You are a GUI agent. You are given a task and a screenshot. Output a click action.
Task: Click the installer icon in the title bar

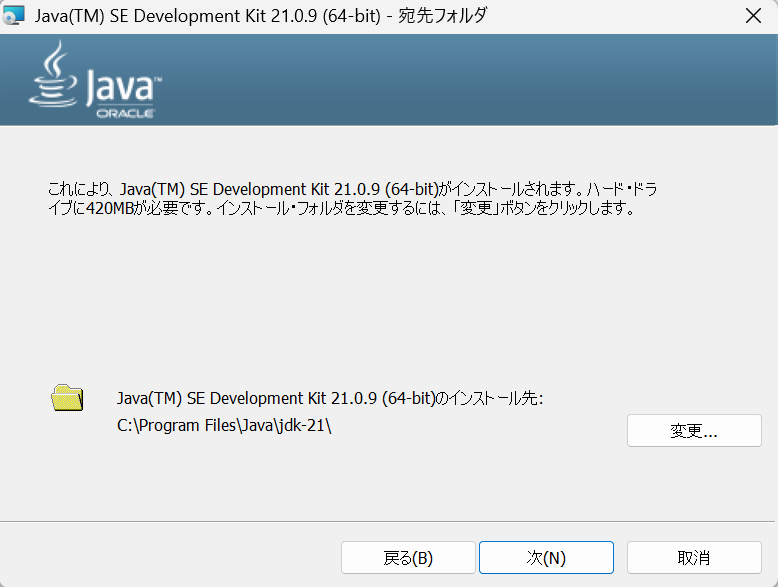pyautogui.click(x=14, y=16)
